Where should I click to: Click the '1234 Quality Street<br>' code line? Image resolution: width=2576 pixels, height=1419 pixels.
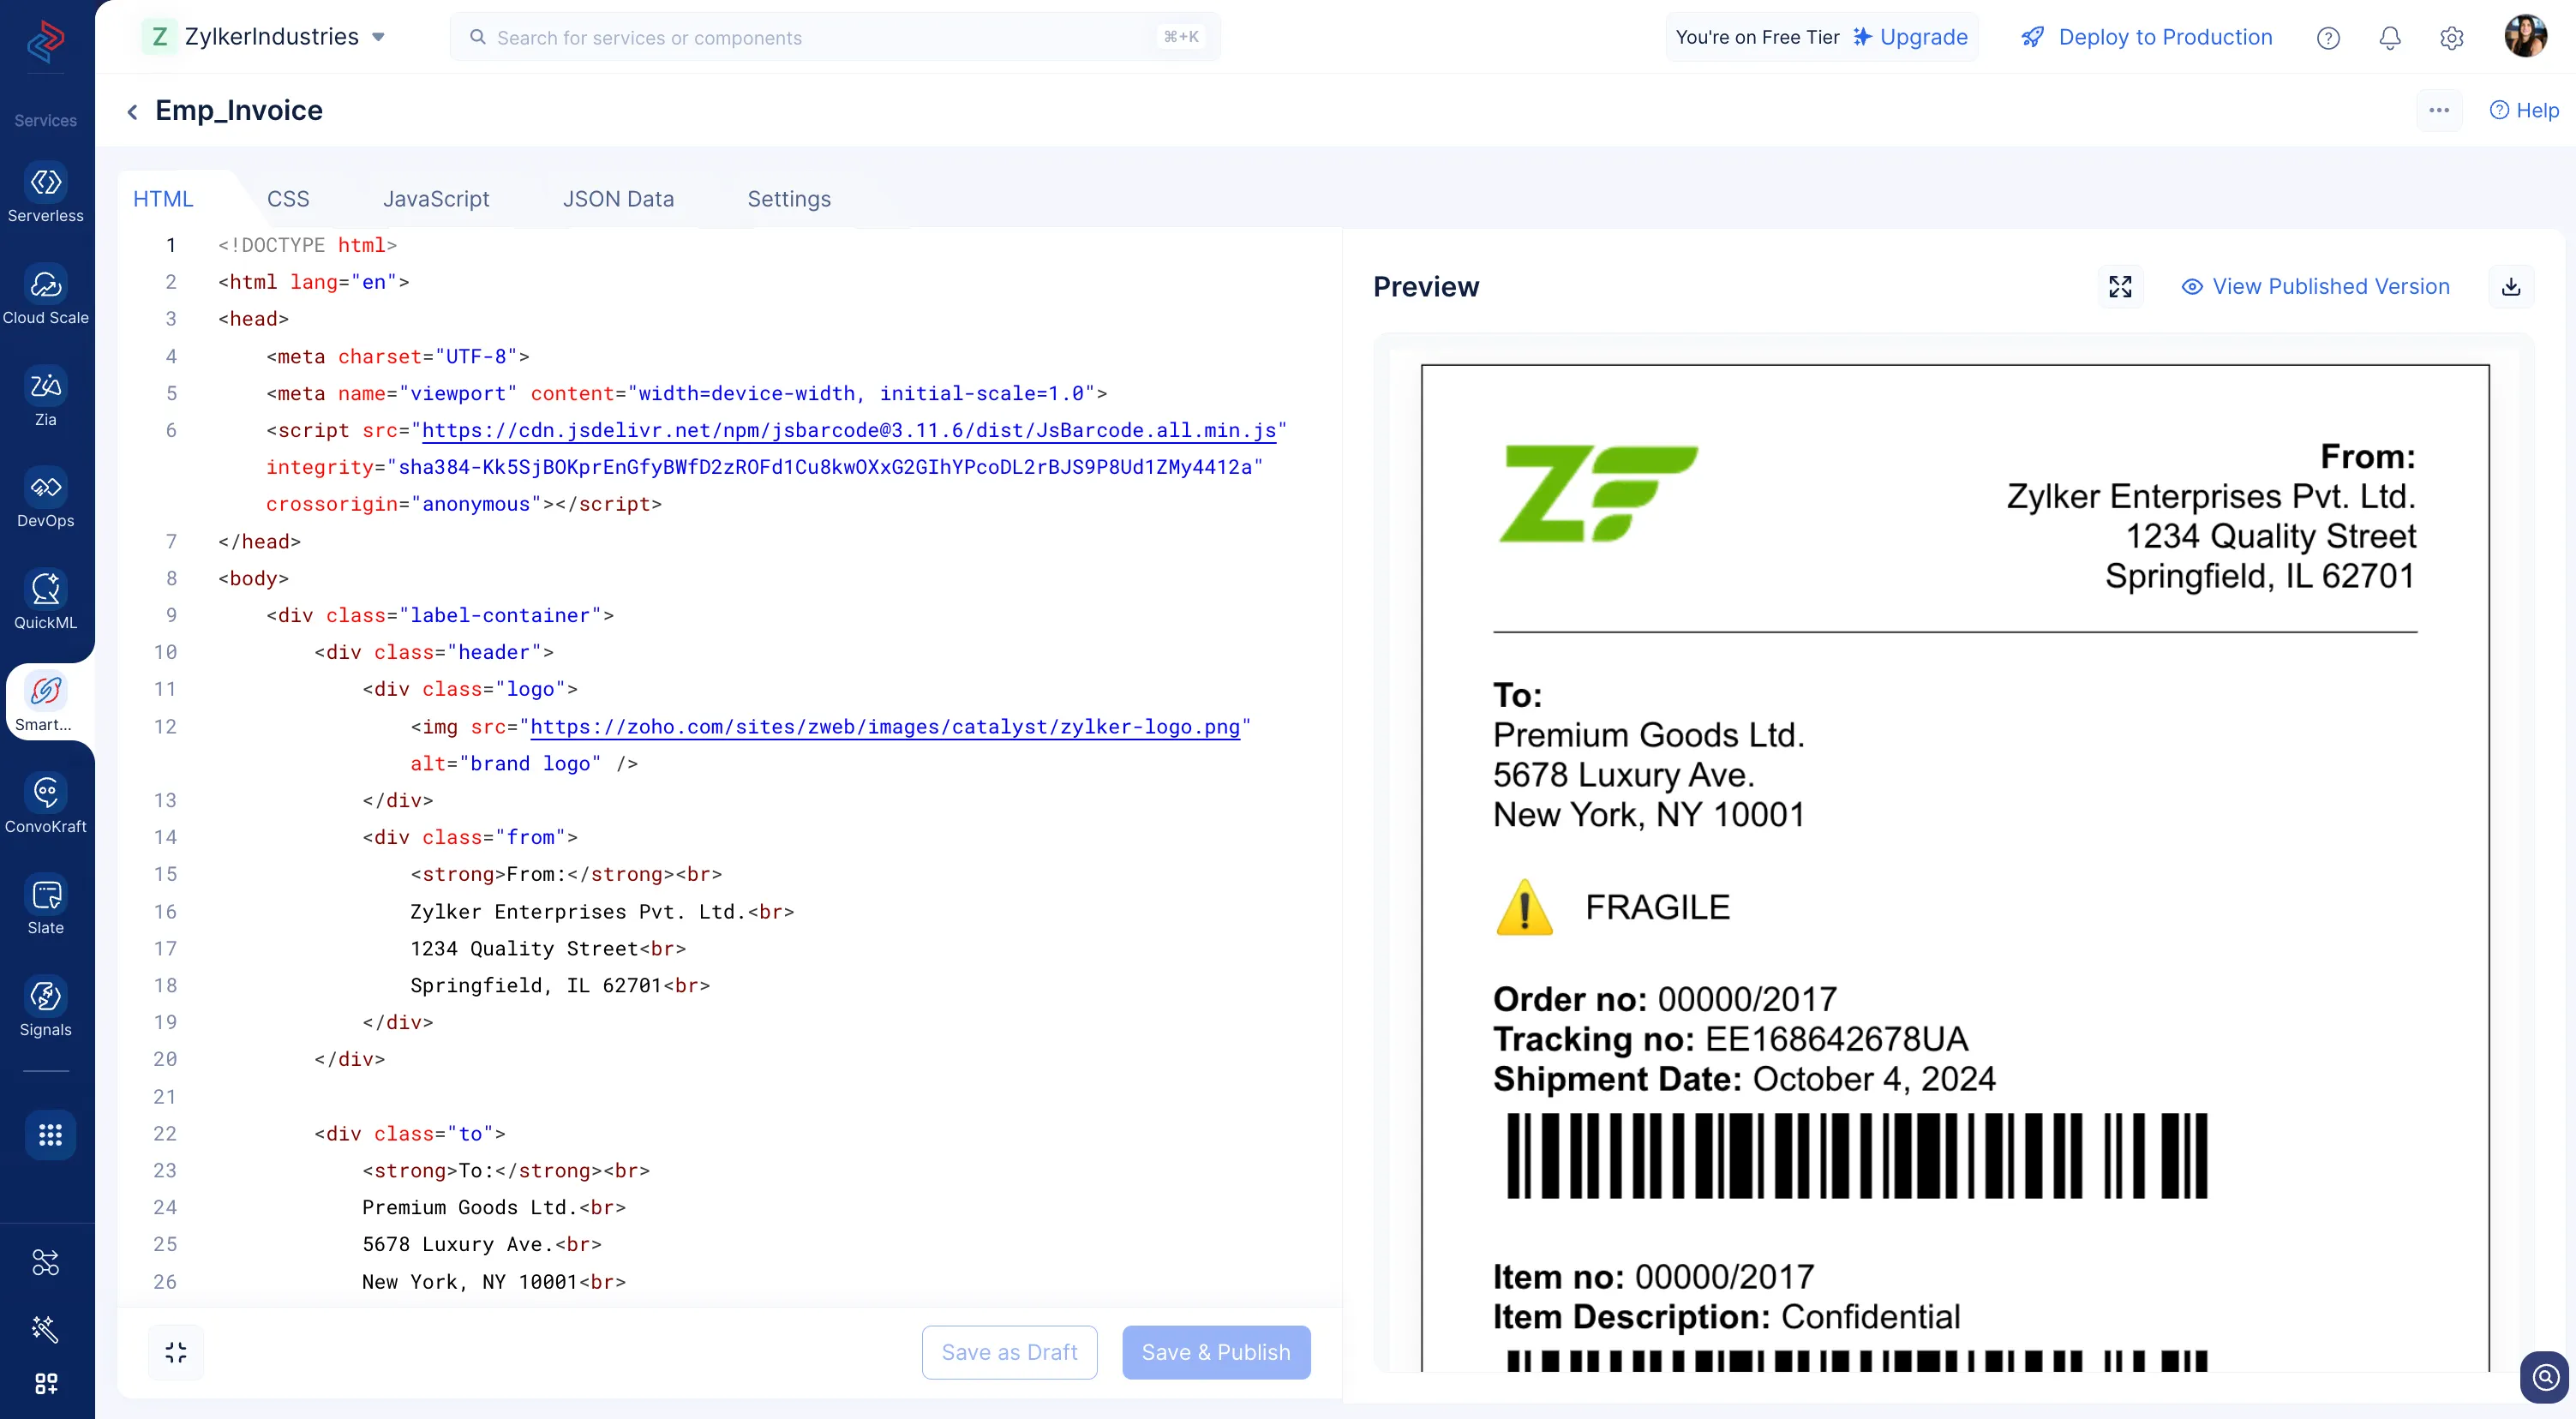[548, 949]
